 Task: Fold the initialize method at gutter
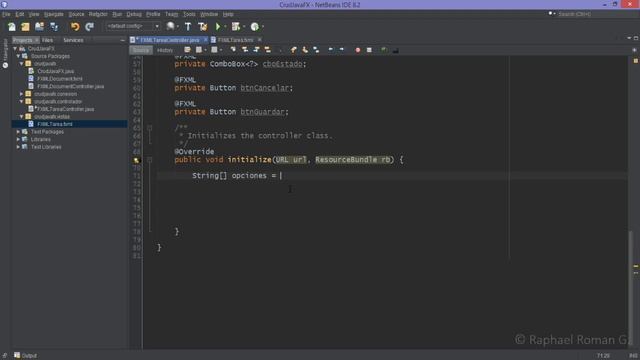(149, 160)
